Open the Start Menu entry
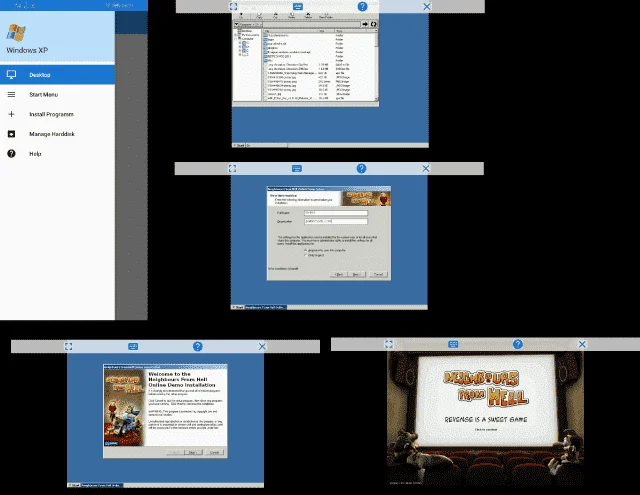Screen dimensions: 640x495 [57, 94]
